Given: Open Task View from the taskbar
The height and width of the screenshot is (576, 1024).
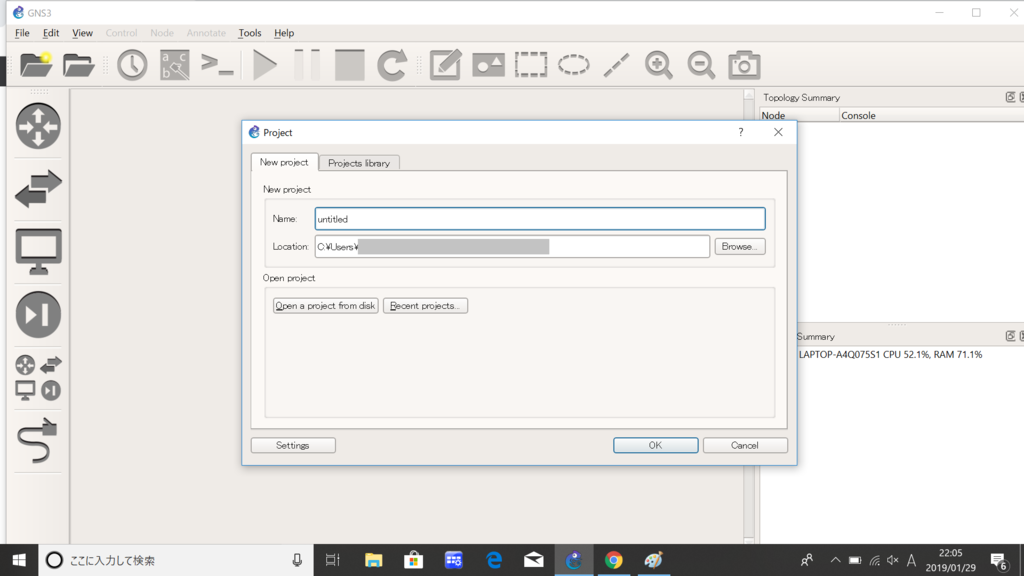Looking at the screenshot, I should 333,560.
